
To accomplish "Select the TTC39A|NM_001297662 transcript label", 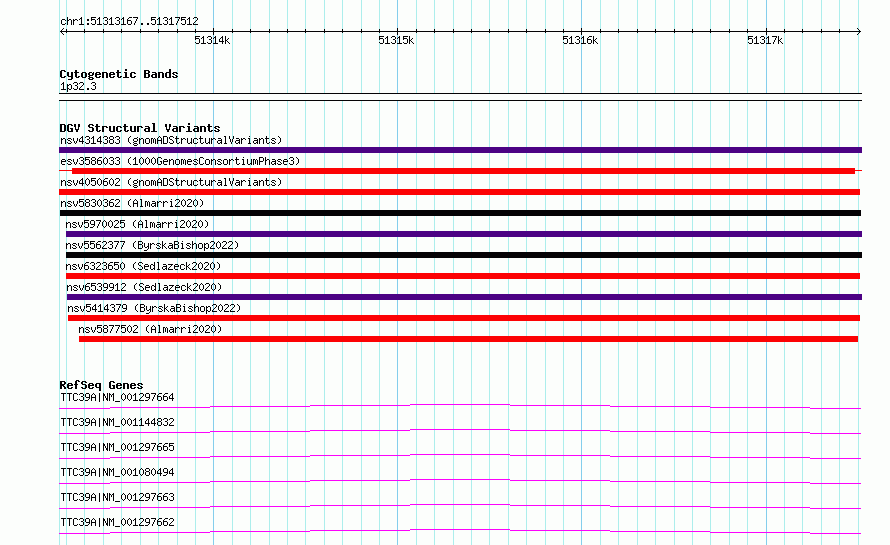I will point(117,522).
